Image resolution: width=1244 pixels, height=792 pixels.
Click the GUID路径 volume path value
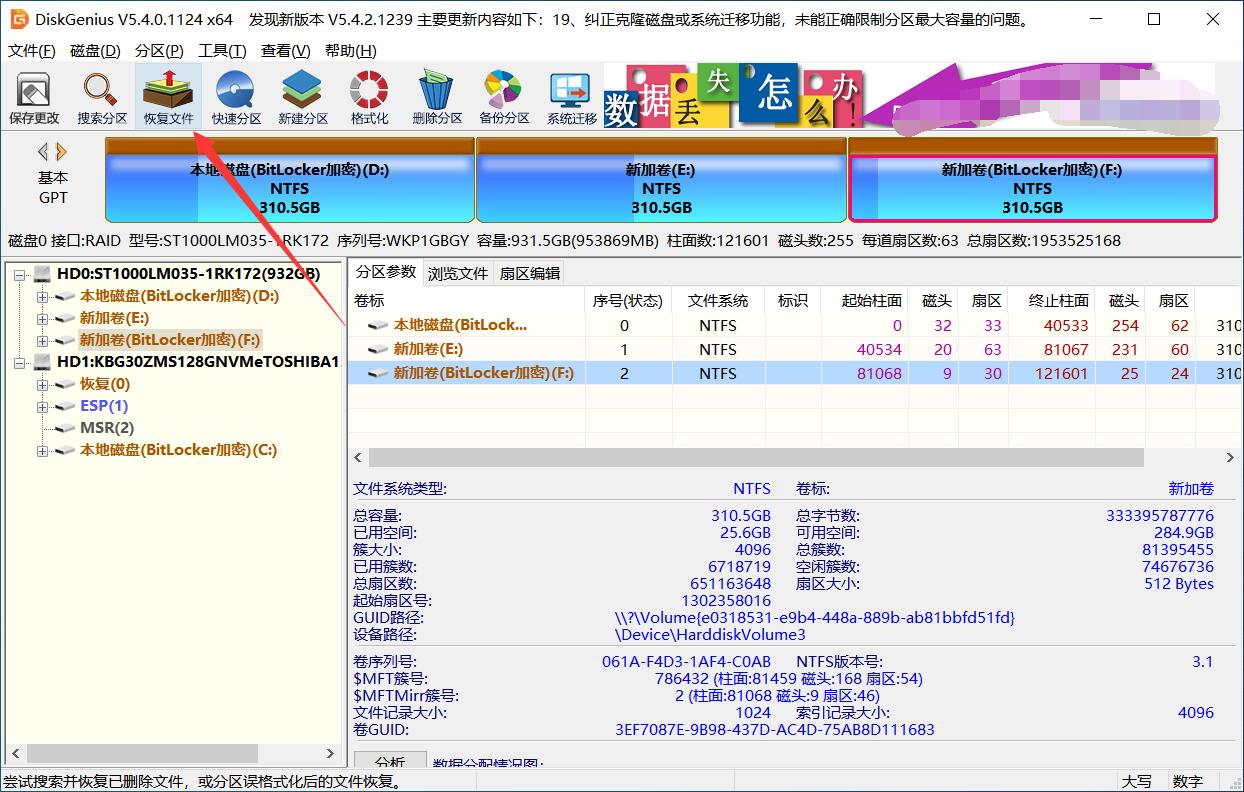[x=814, y=618]
